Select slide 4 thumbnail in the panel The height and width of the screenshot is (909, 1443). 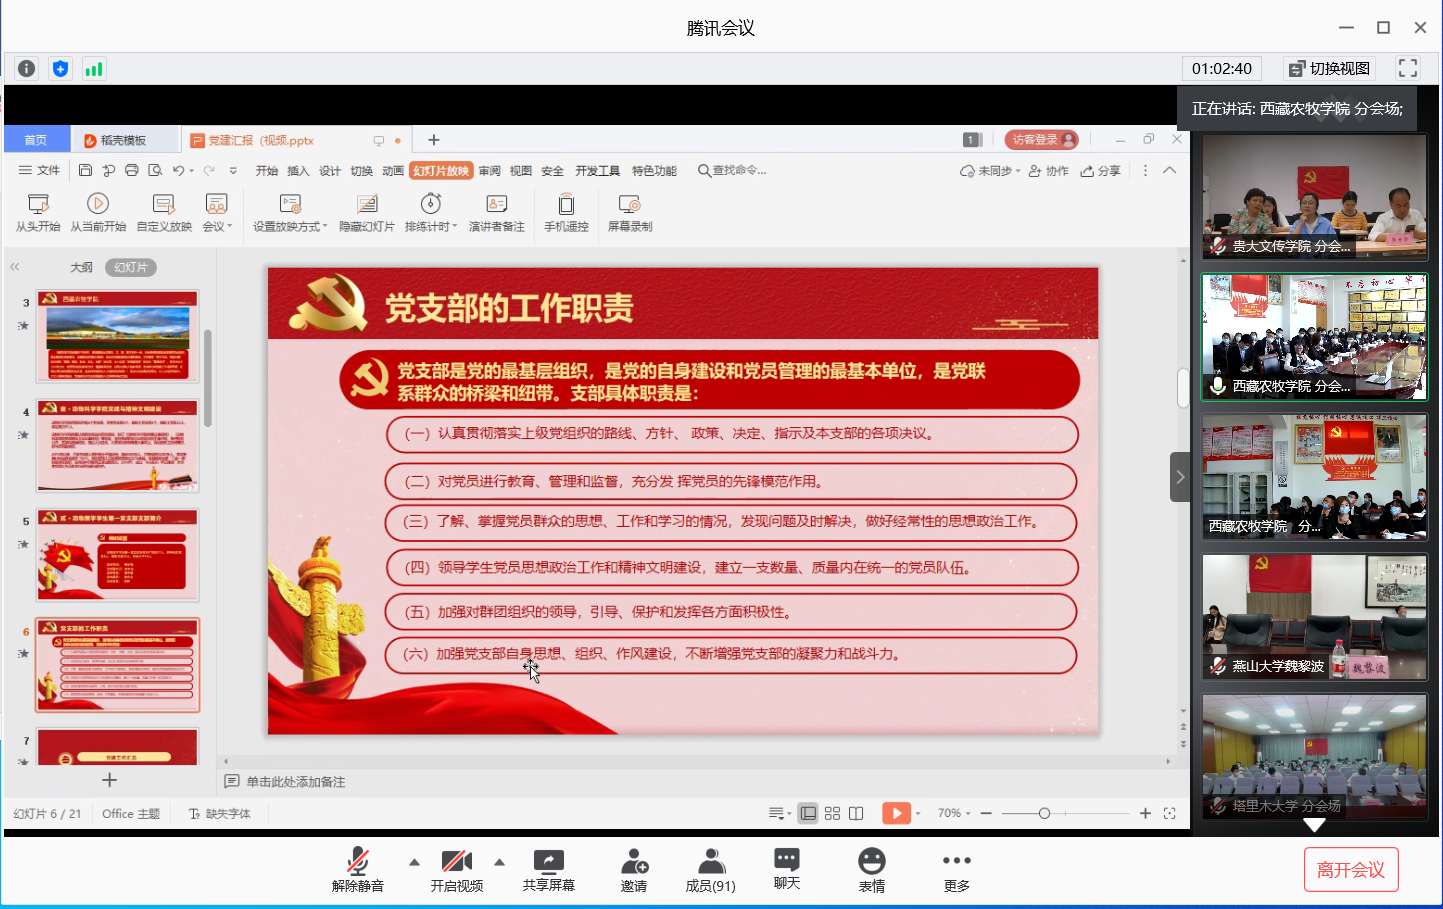(117, 446)
